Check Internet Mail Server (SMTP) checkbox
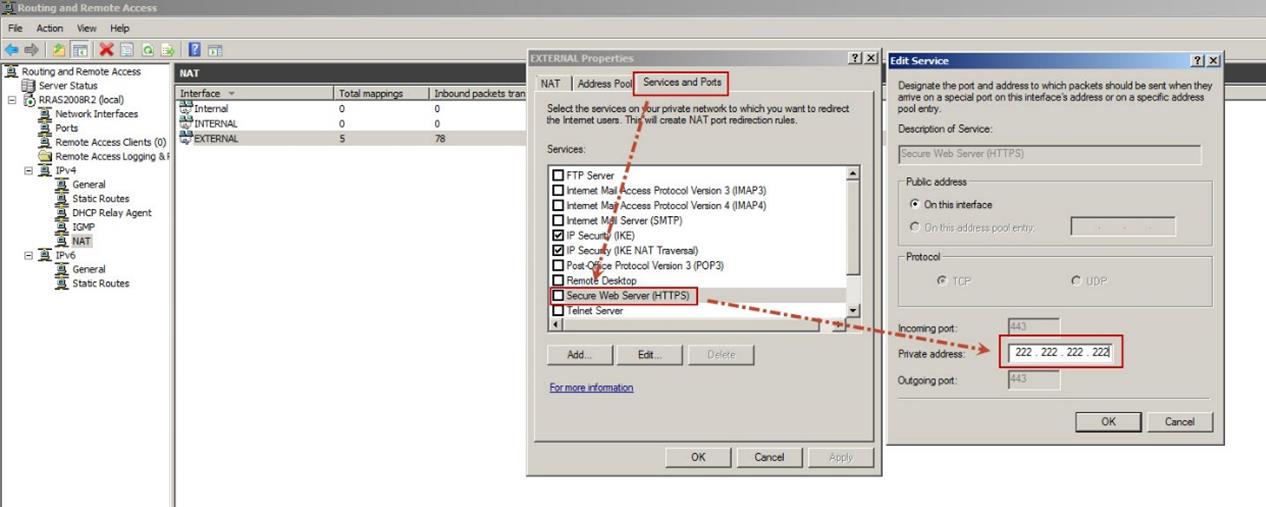This screenshot has width=1266, height=507. (x=558, y=220)
